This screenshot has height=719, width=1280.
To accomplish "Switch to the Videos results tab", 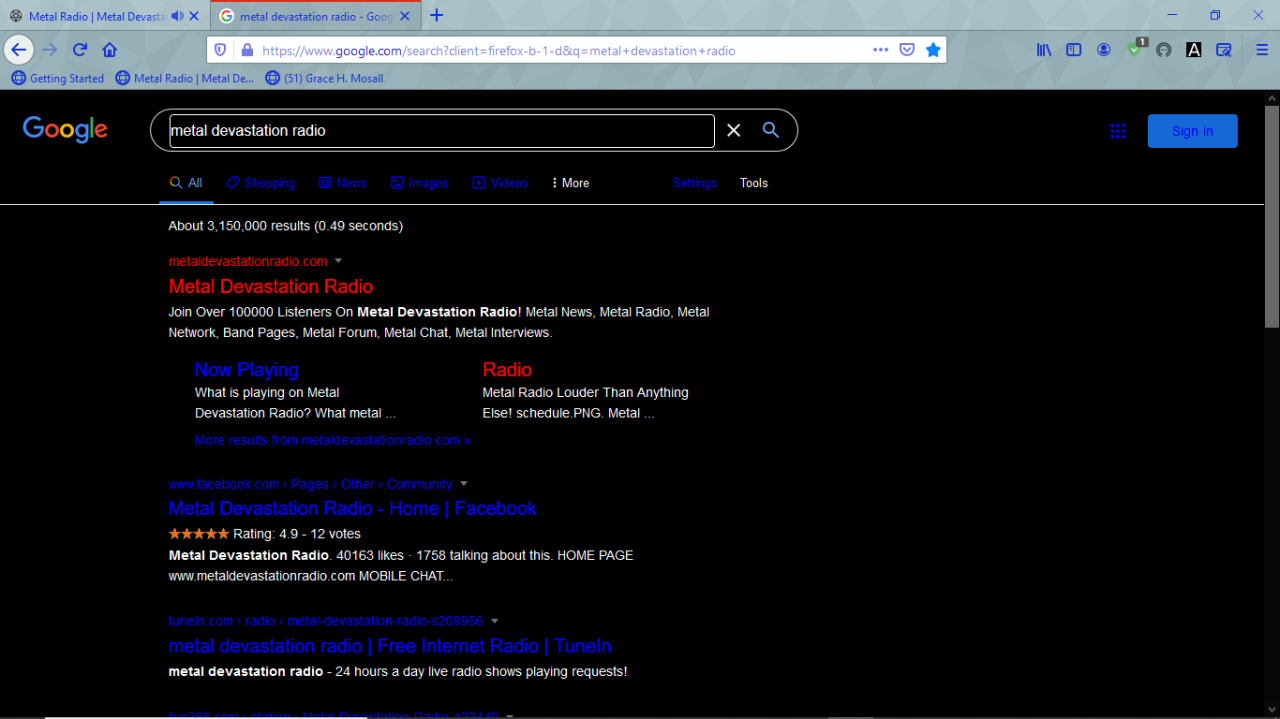I will coord(500,183).
